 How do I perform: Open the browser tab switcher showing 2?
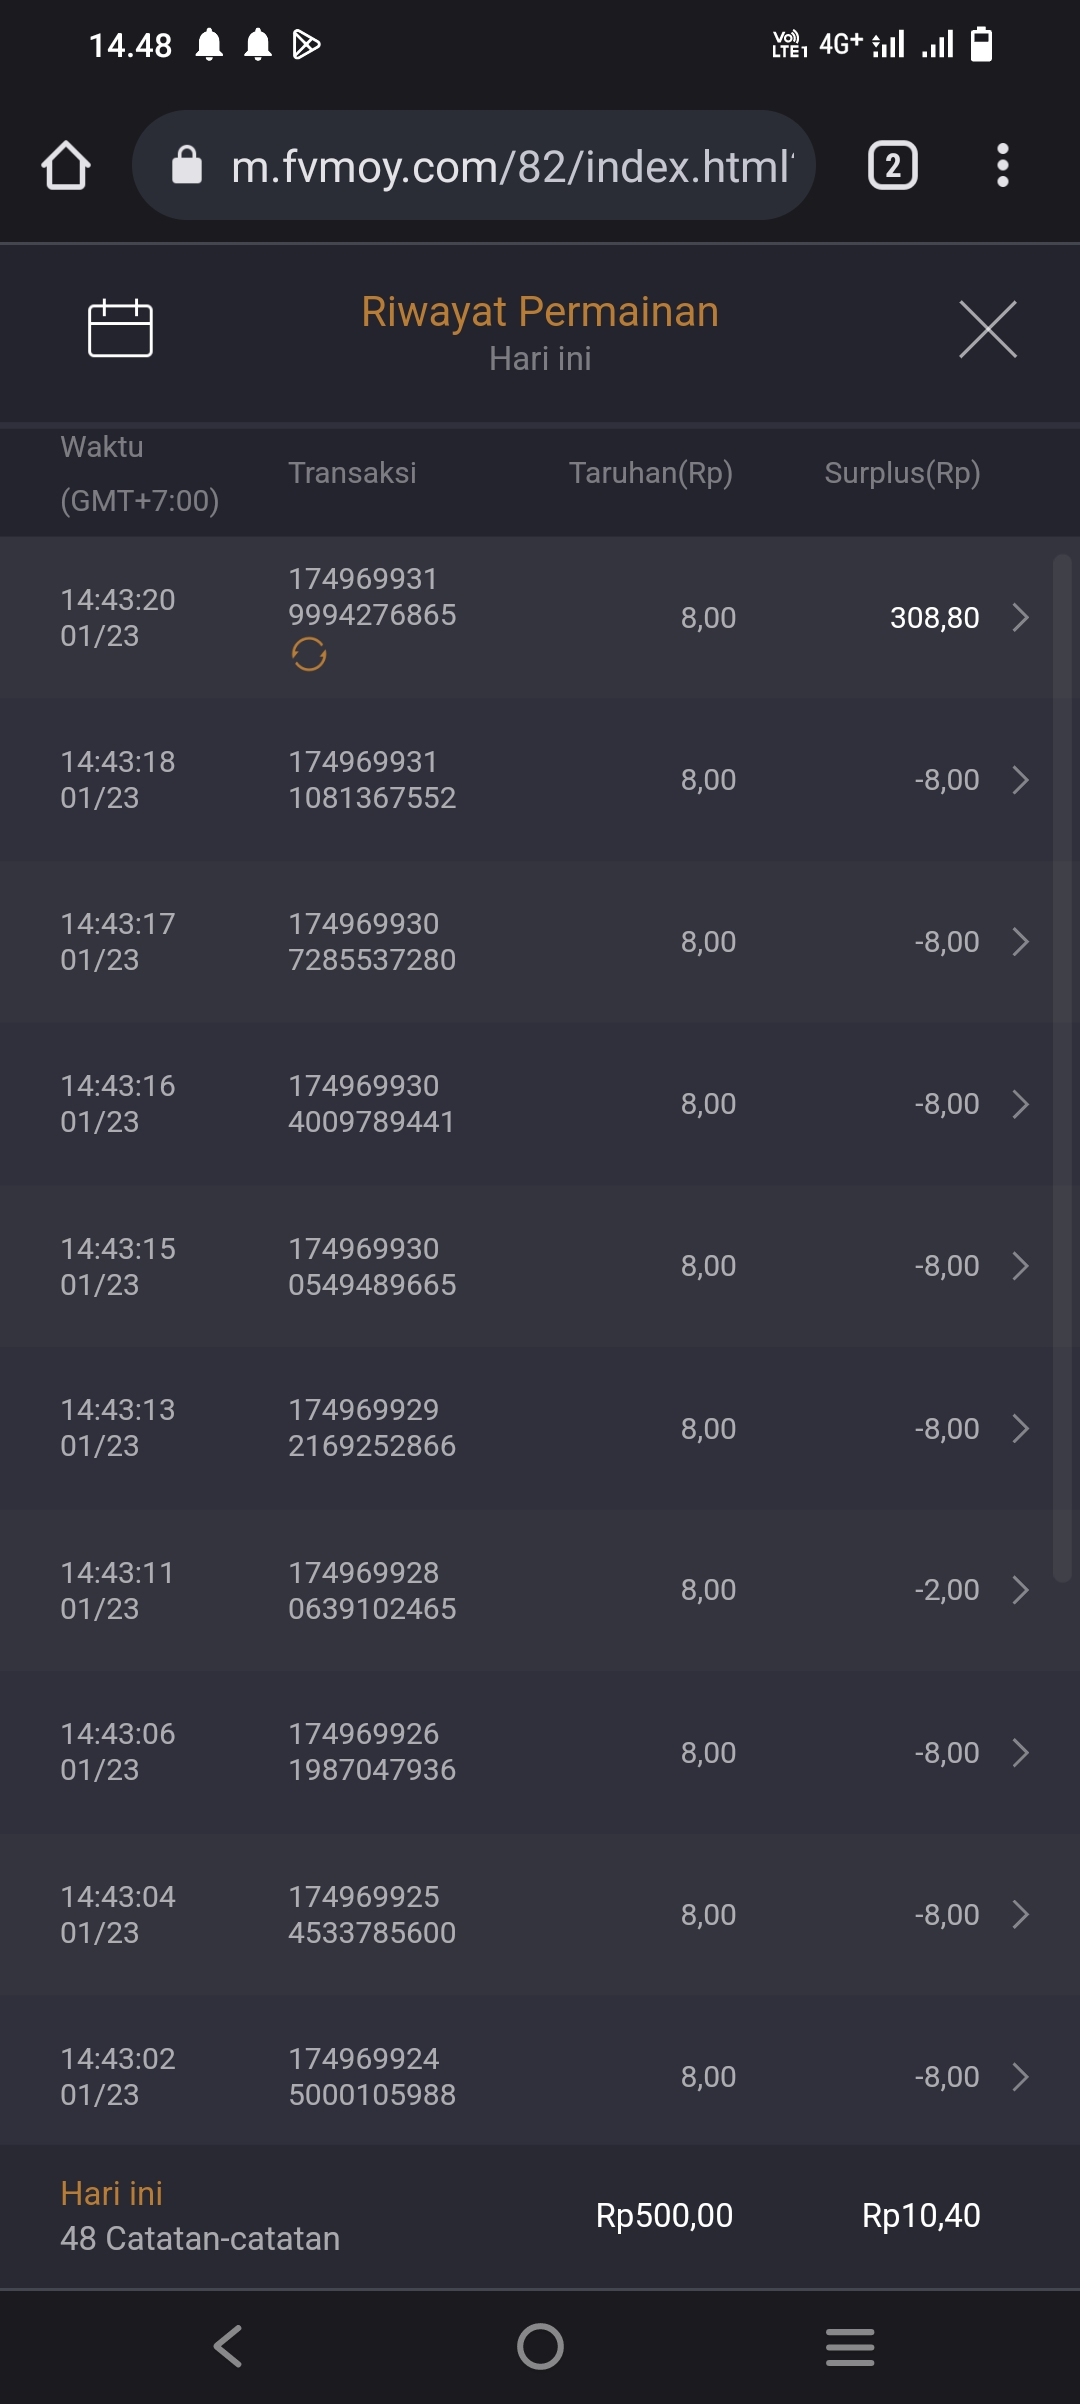click(892, 165)
